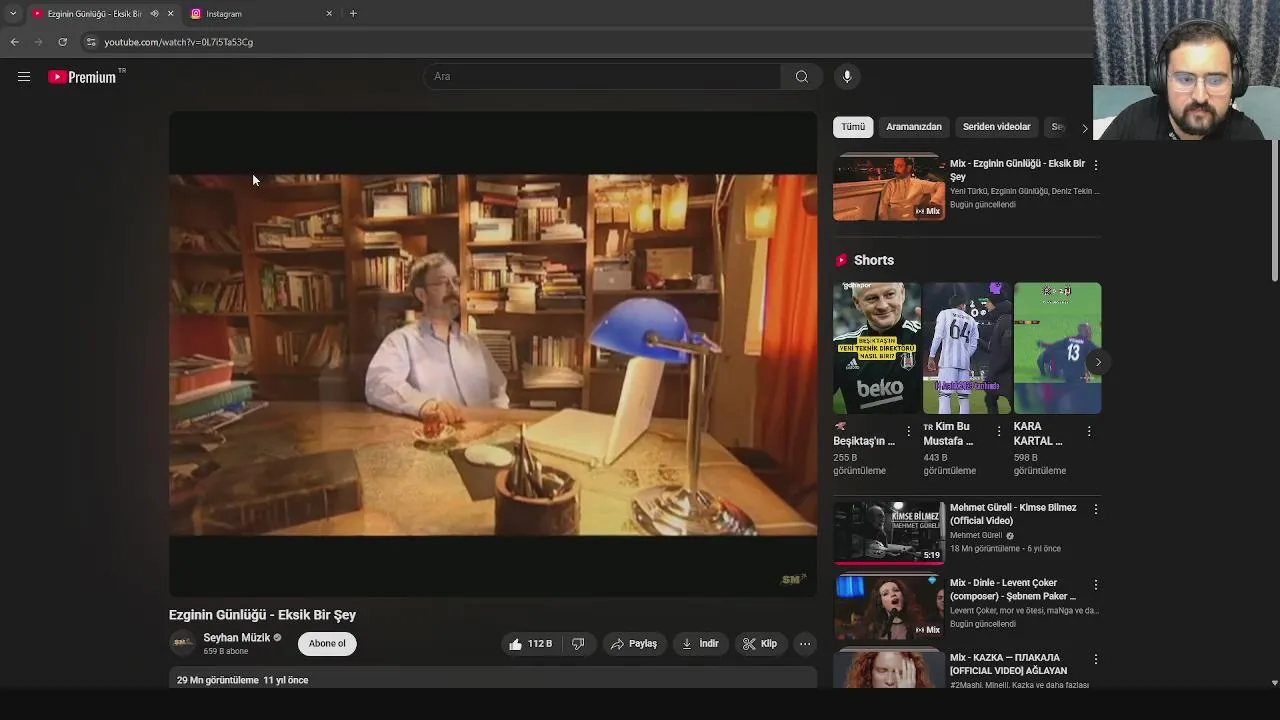Open a new browser tab

click(x=353, y=14)
